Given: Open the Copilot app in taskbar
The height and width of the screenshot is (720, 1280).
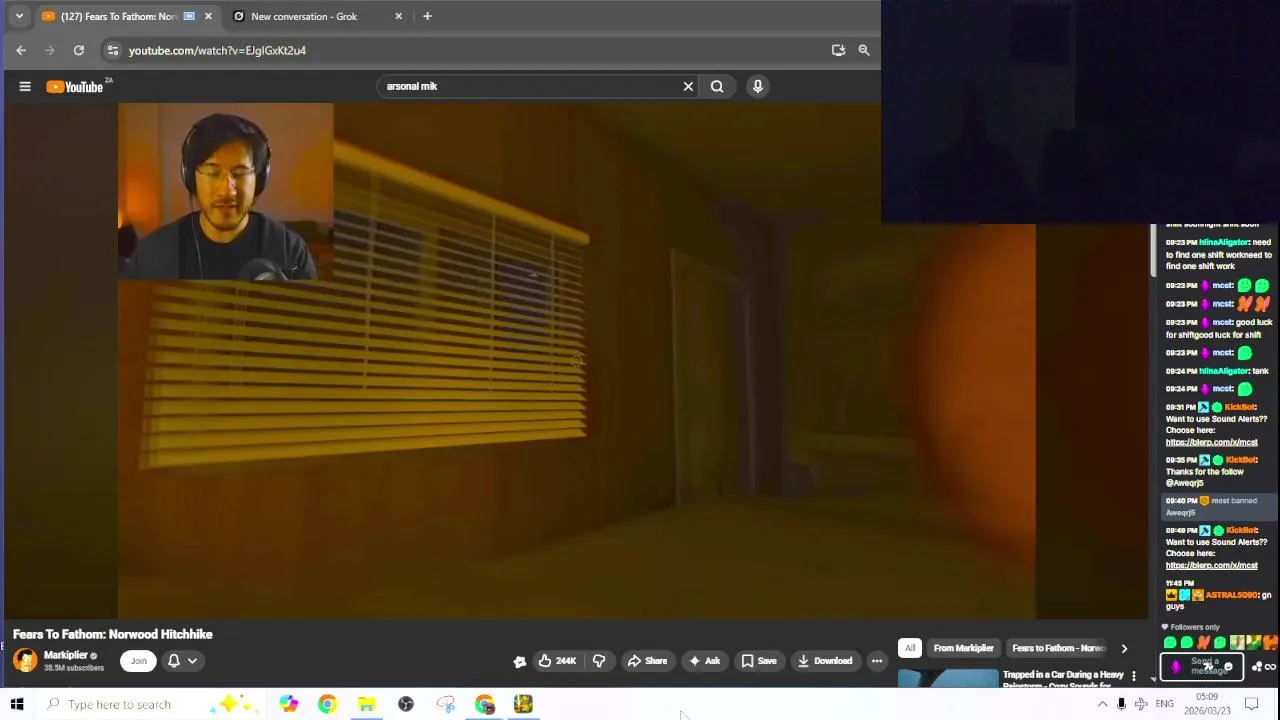Looking at the screenshot, I should [x=288, y=704].
